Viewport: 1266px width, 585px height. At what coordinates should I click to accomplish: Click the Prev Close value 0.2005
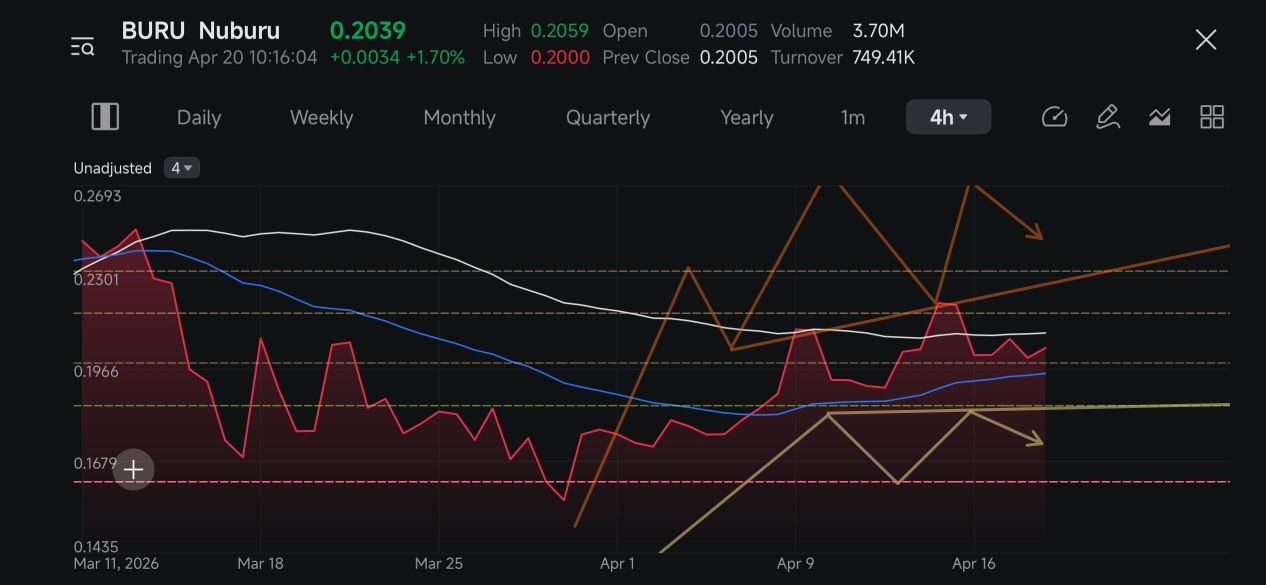click(x=729, y=57)
